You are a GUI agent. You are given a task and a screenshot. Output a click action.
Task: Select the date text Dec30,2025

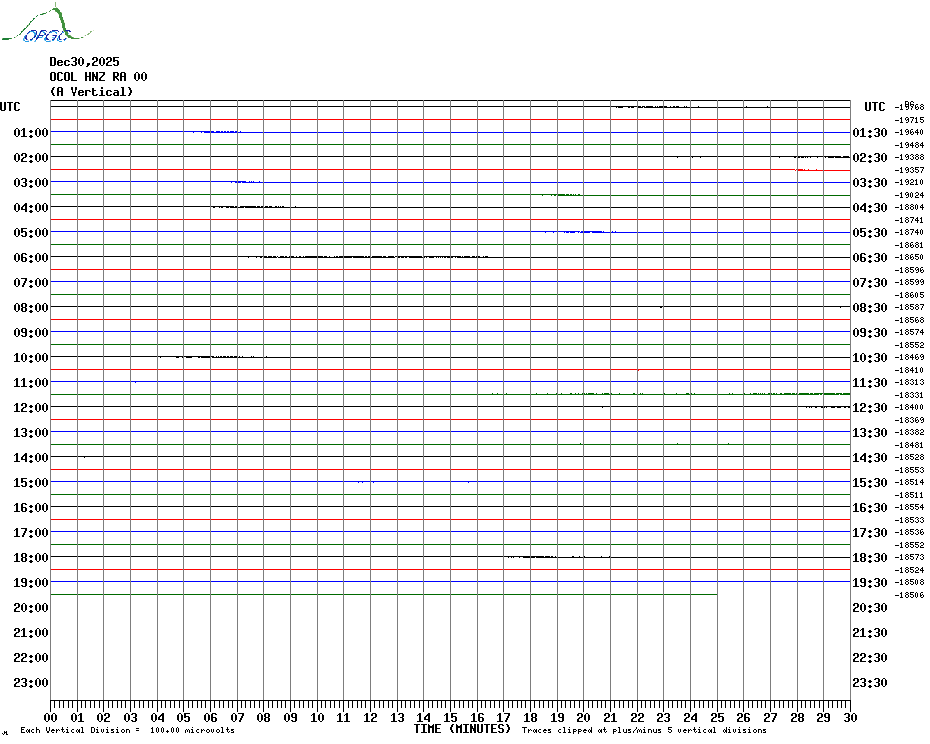pos(84,62)
